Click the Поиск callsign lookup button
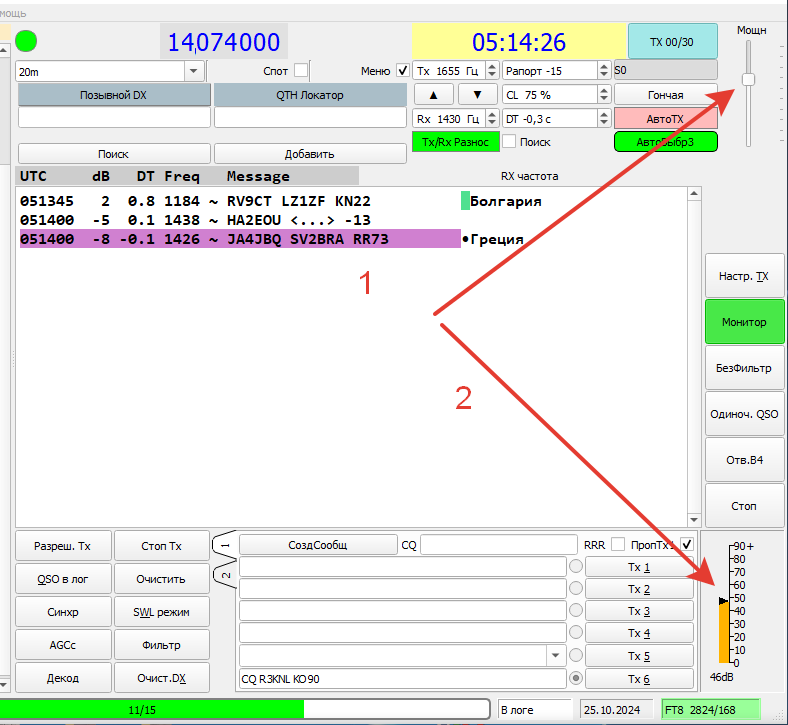This screenshot has height=725, width=788. (114, 154)
